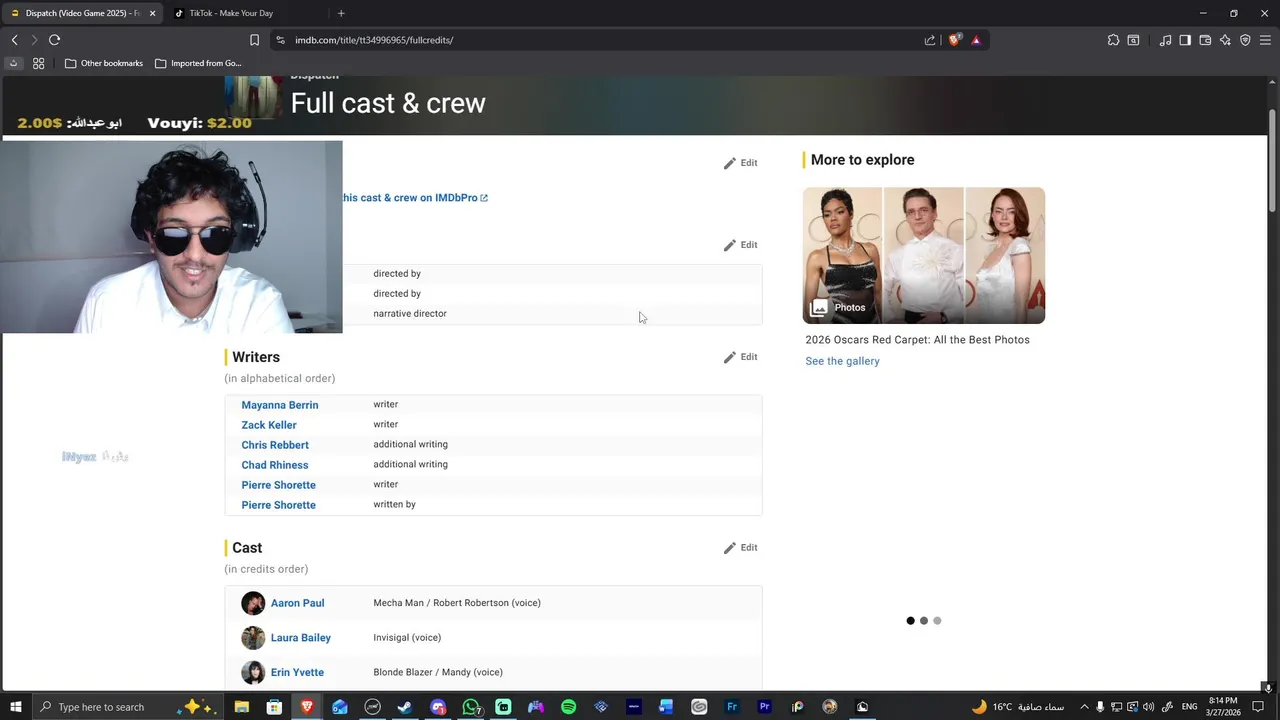Open the Brave Shields lion icon
This screenshot has height=720, width=1280.
click(x=954, y=40)
